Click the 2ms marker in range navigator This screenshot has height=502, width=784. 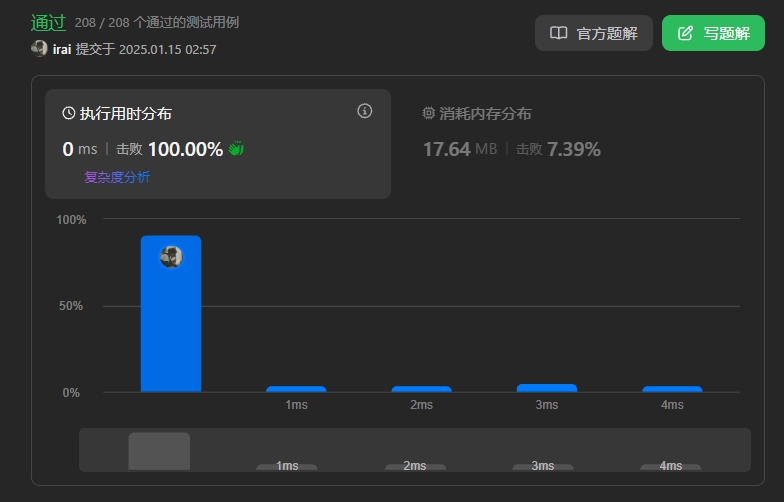click(415, 467)
